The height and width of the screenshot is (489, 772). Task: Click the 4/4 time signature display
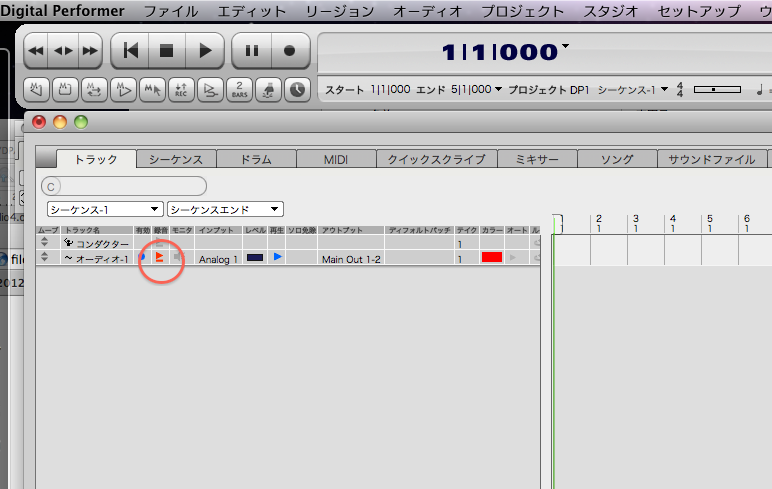pyautogui.click(x=680, y=90)
